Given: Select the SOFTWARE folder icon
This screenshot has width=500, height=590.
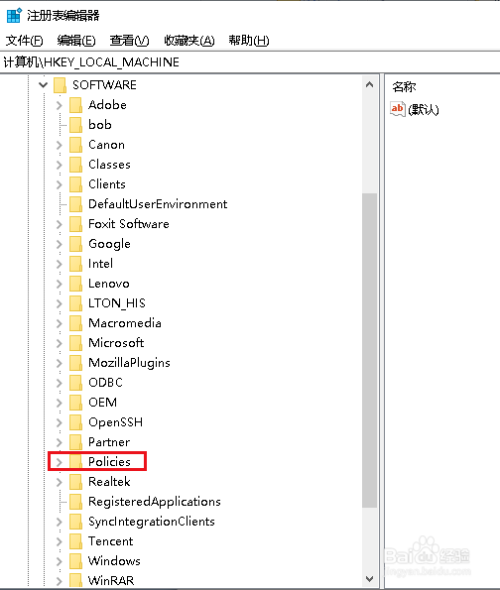Looking at the screenshot, I should (x=60, y=85).
